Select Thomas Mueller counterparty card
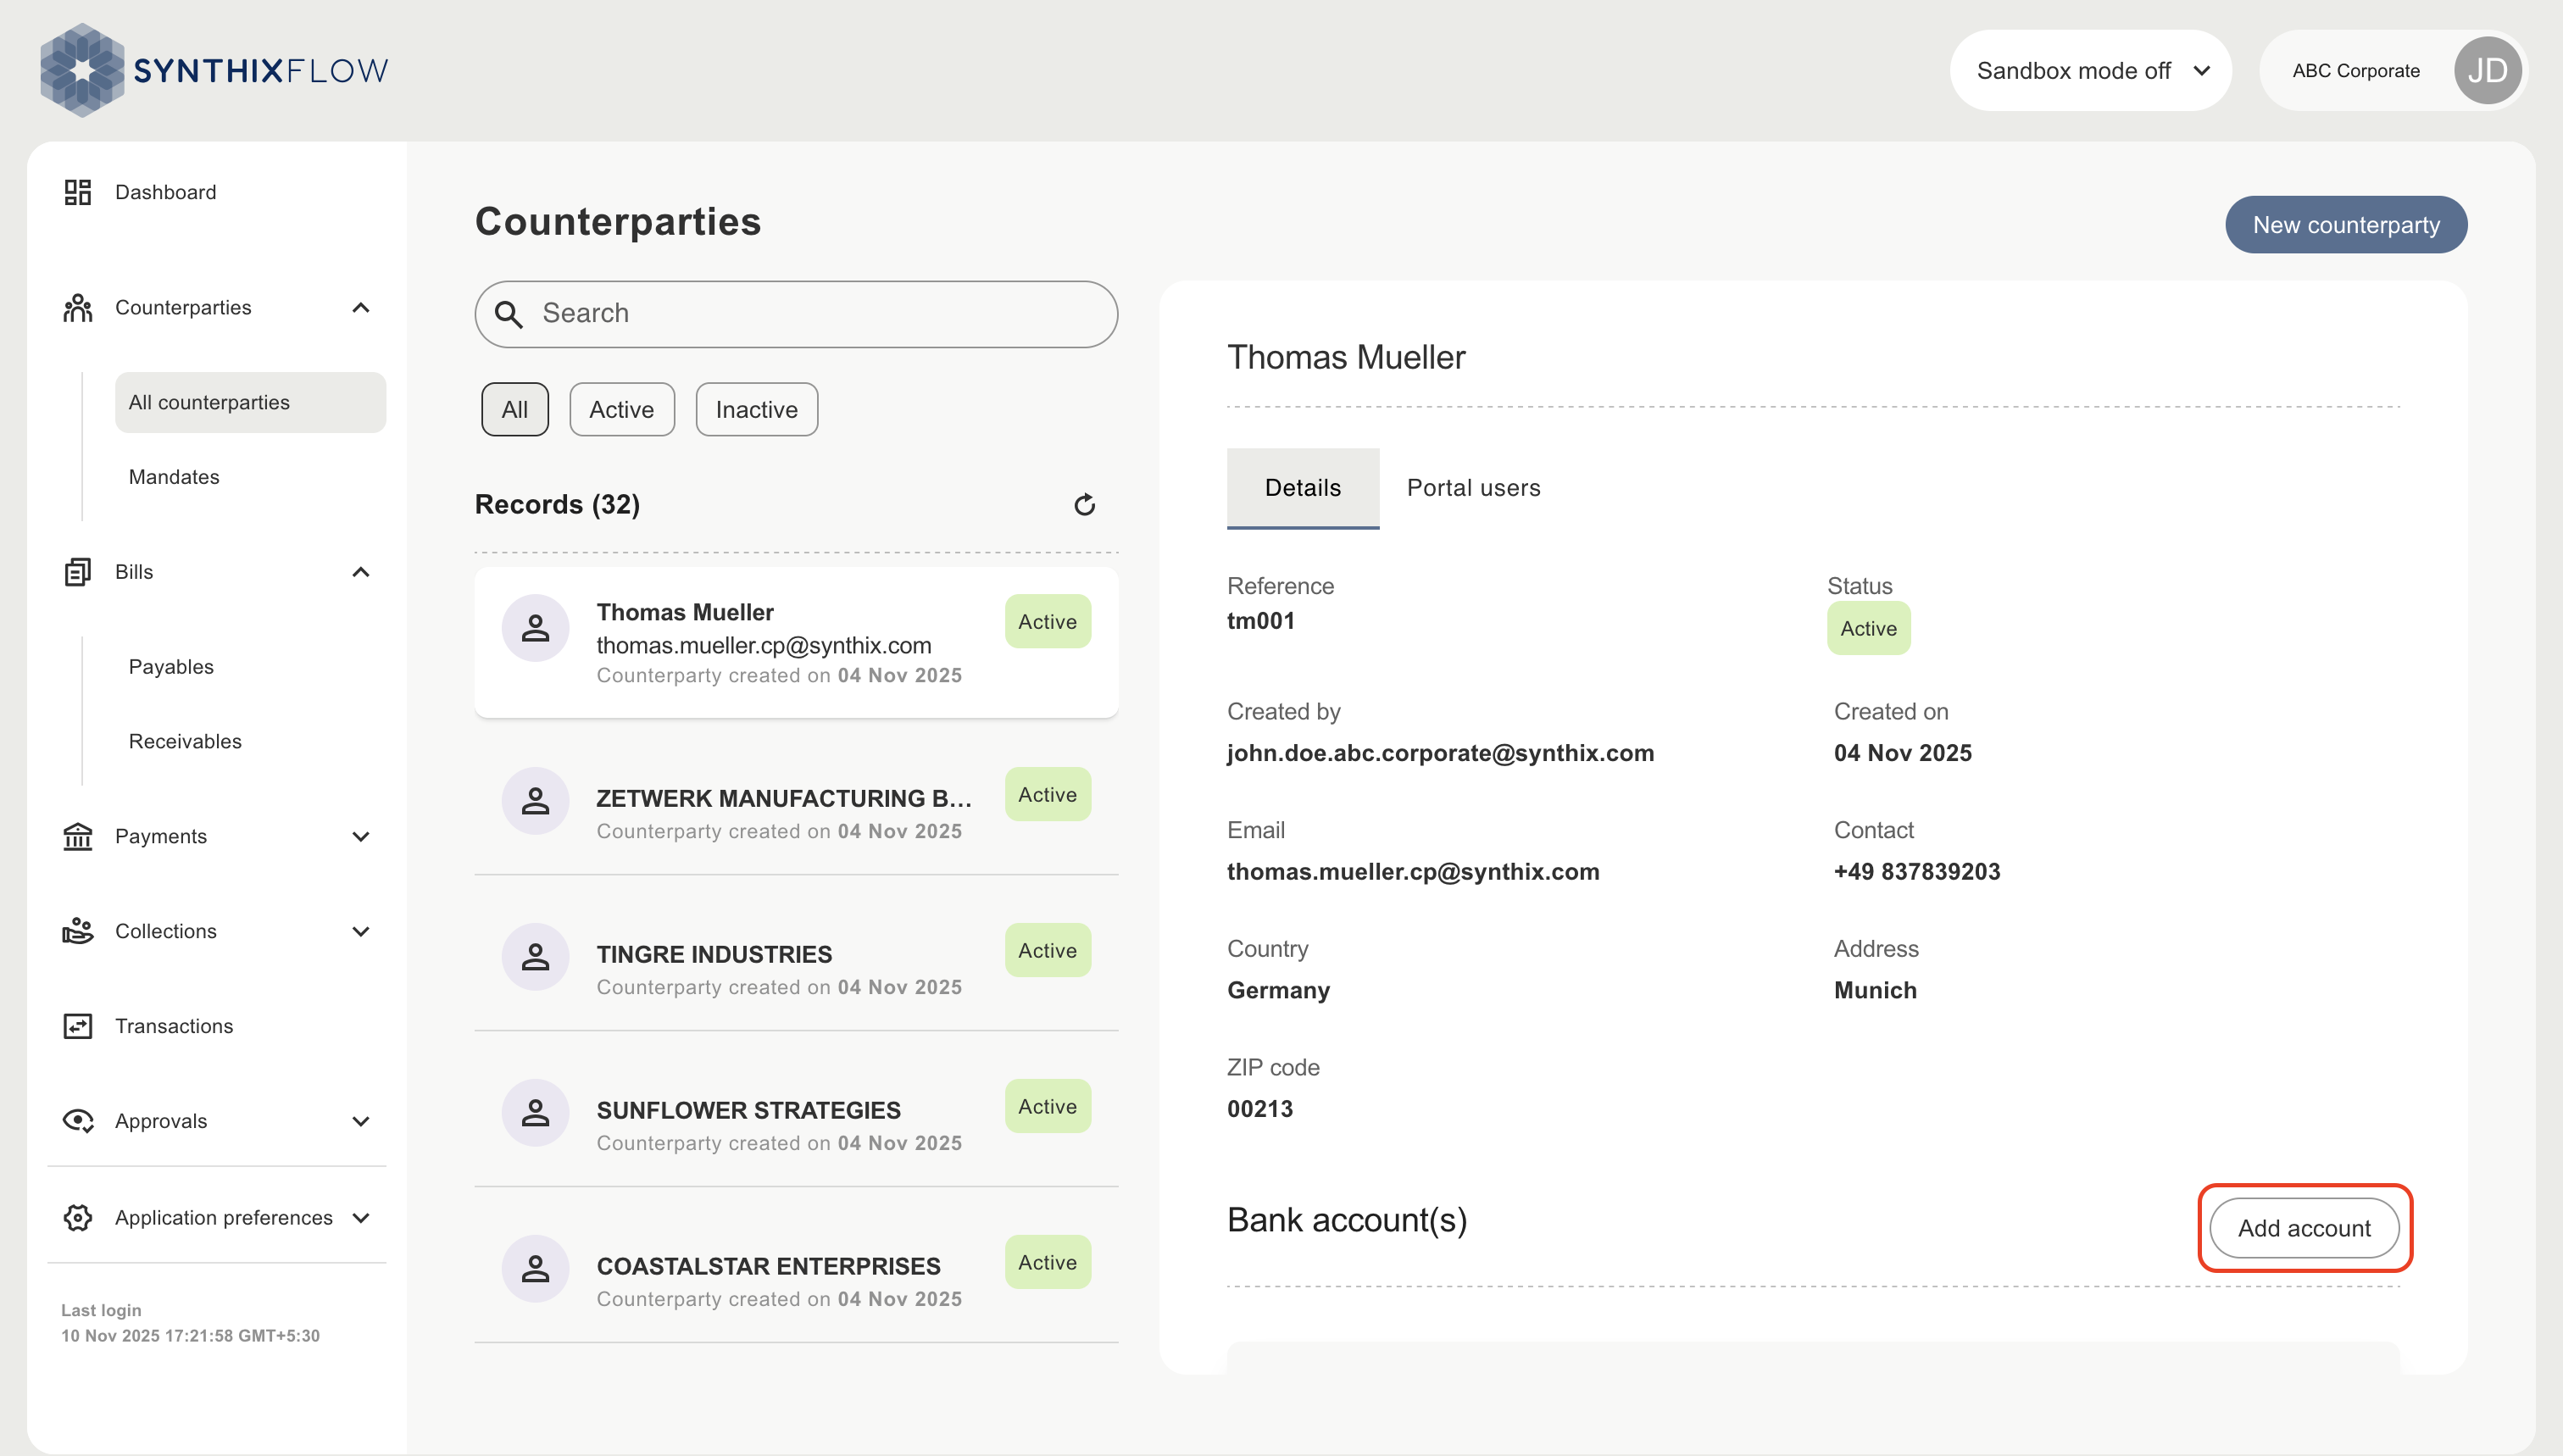2563x1456 pixels. tap(796, 642)
